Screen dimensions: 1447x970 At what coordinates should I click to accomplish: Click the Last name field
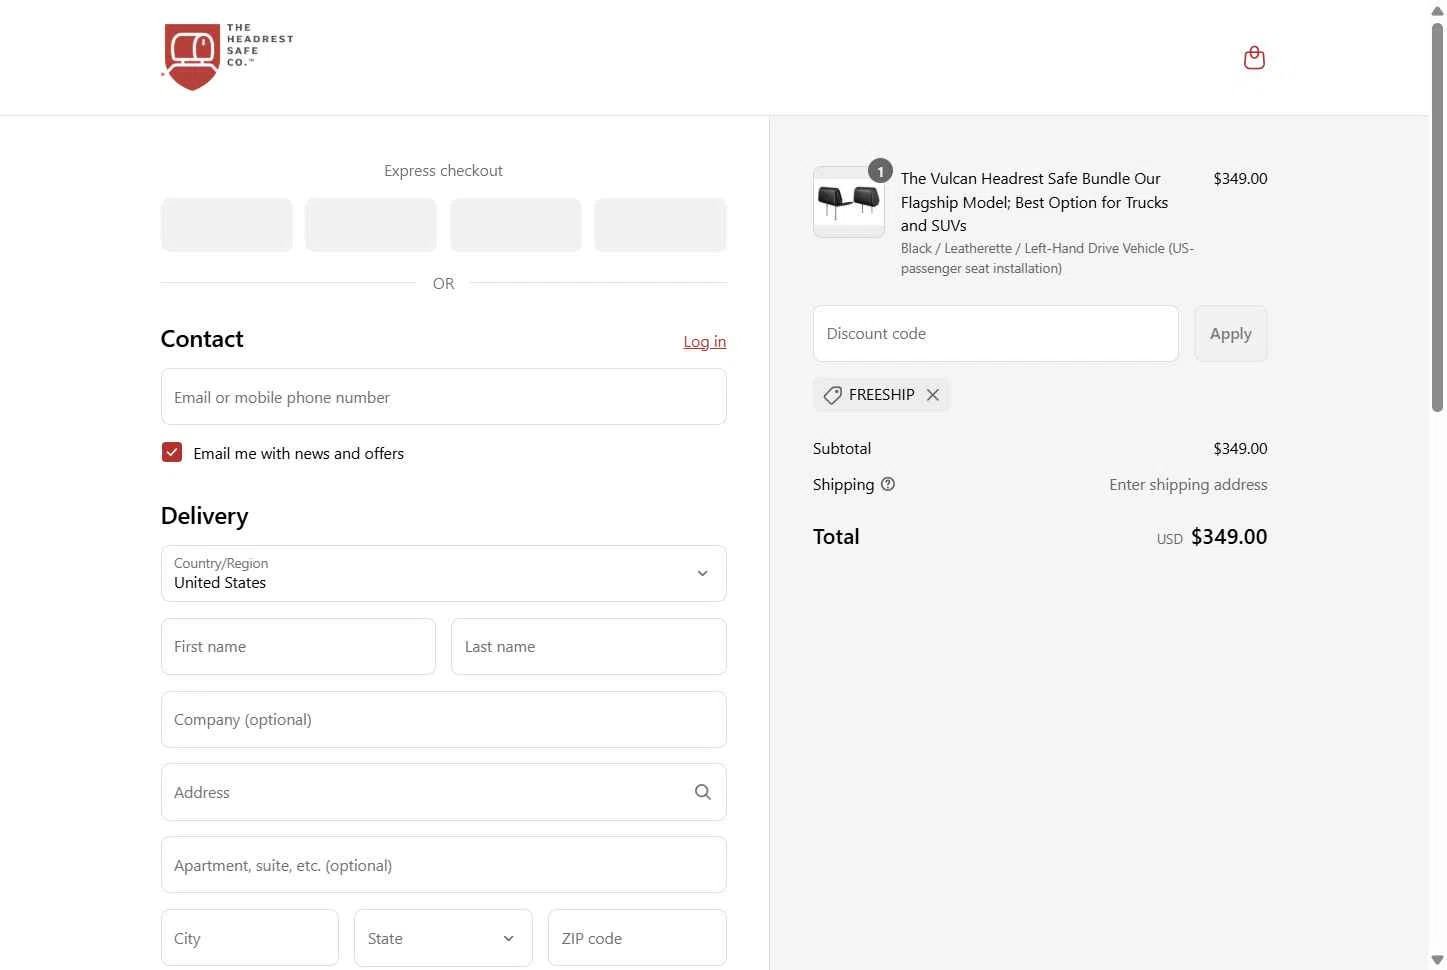coord(589,647)
